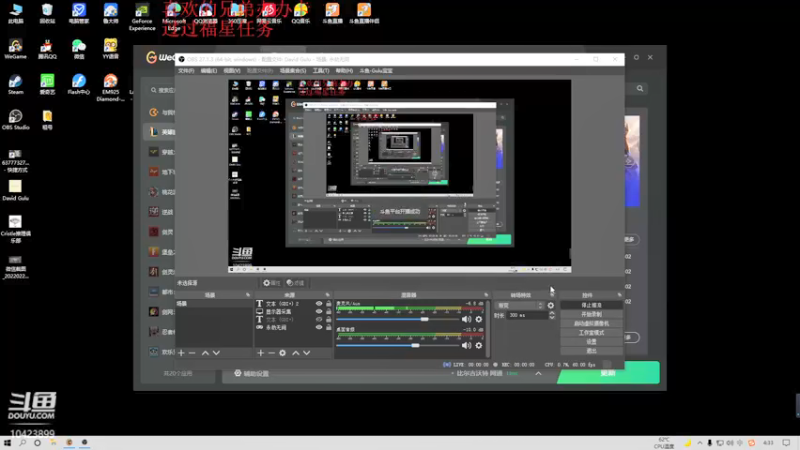This screenshot has width=800, height=450.
Task: Click 退出 button in 控件 panel
Action: tap(591, 351)
